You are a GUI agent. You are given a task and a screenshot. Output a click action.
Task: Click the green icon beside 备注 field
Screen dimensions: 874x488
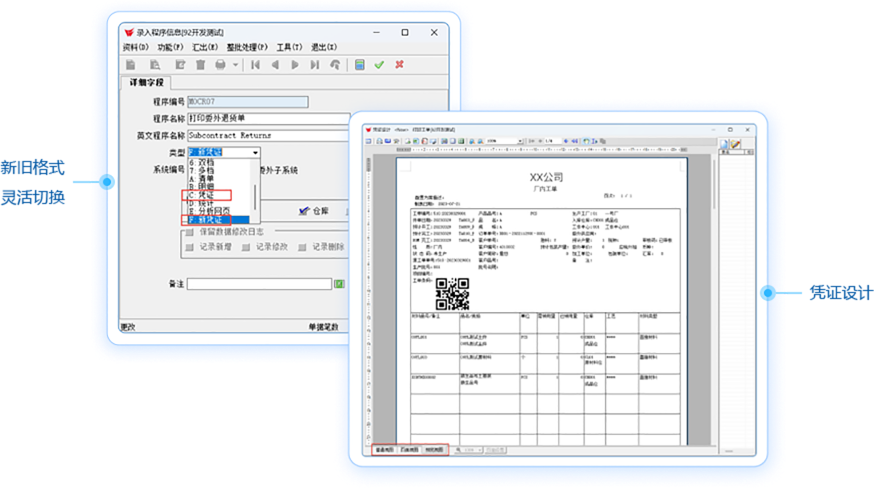point(339,284)
